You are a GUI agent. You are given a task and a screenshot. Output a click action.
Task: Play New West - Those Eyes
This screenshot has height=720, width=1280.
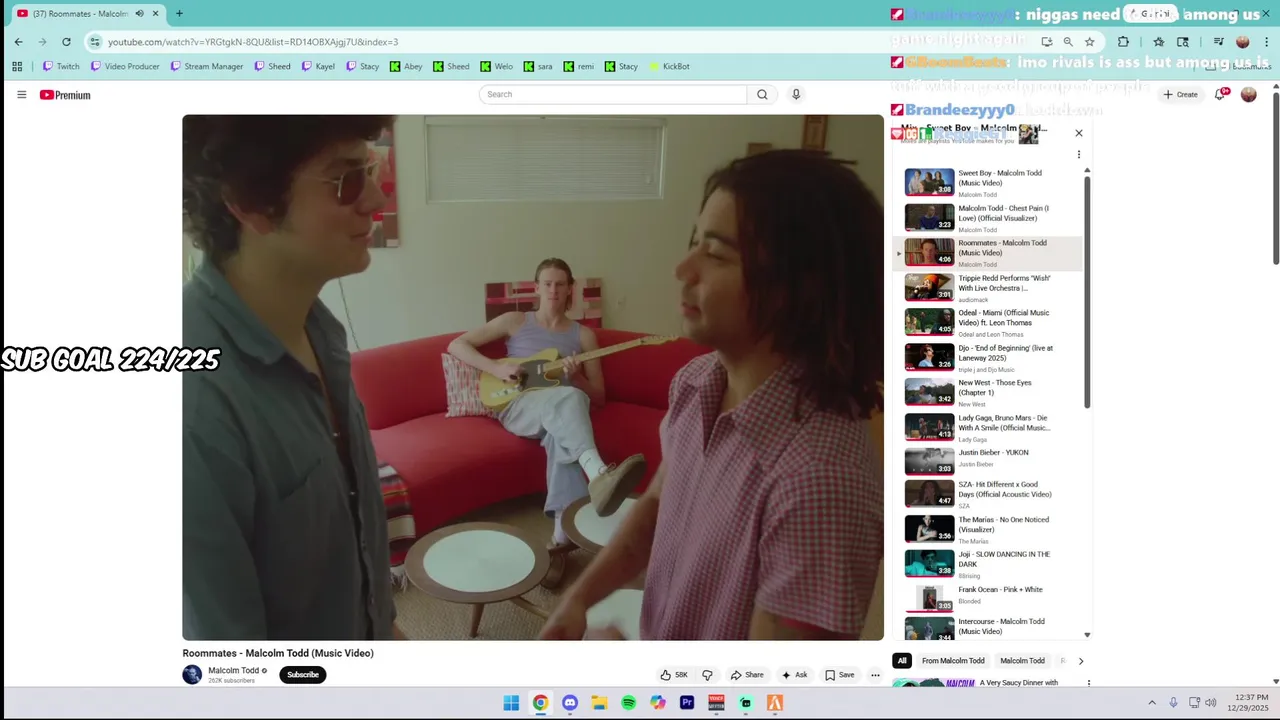[985, 392]
